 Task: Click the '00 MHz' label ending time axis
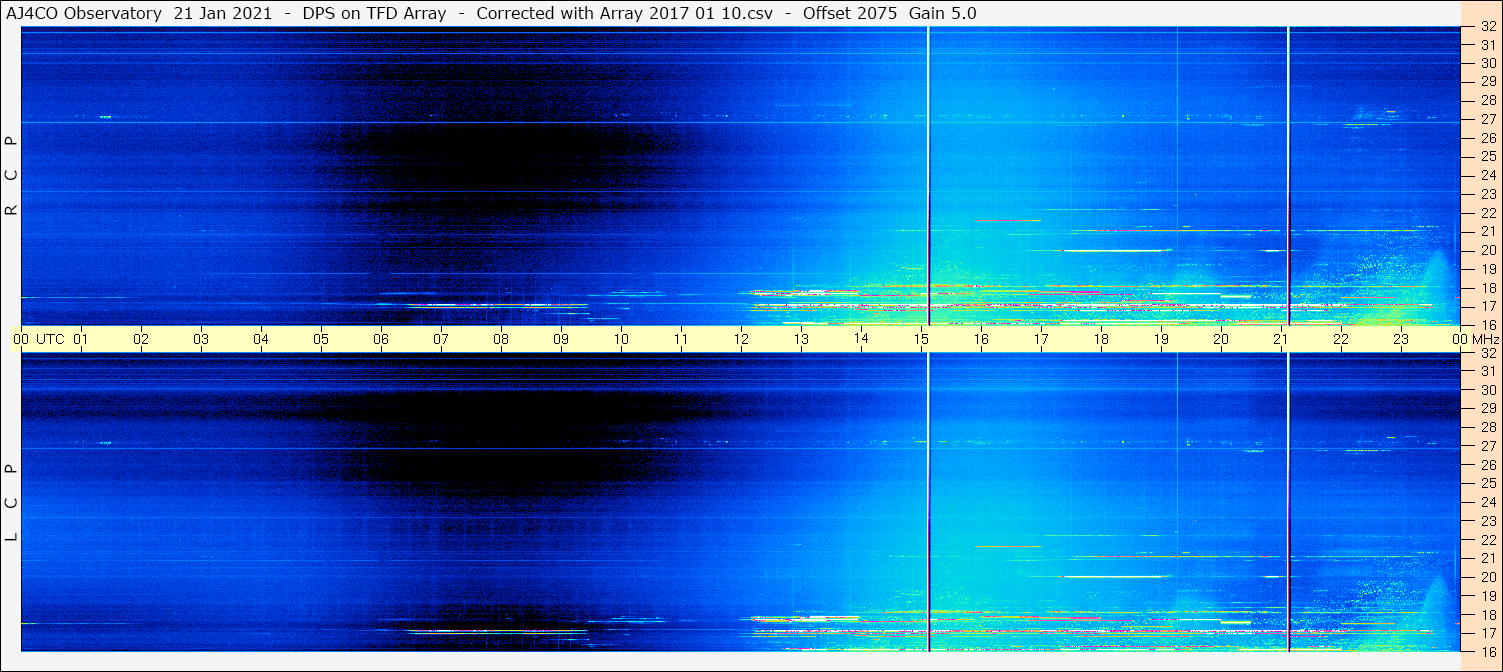tap(1475, 340)
